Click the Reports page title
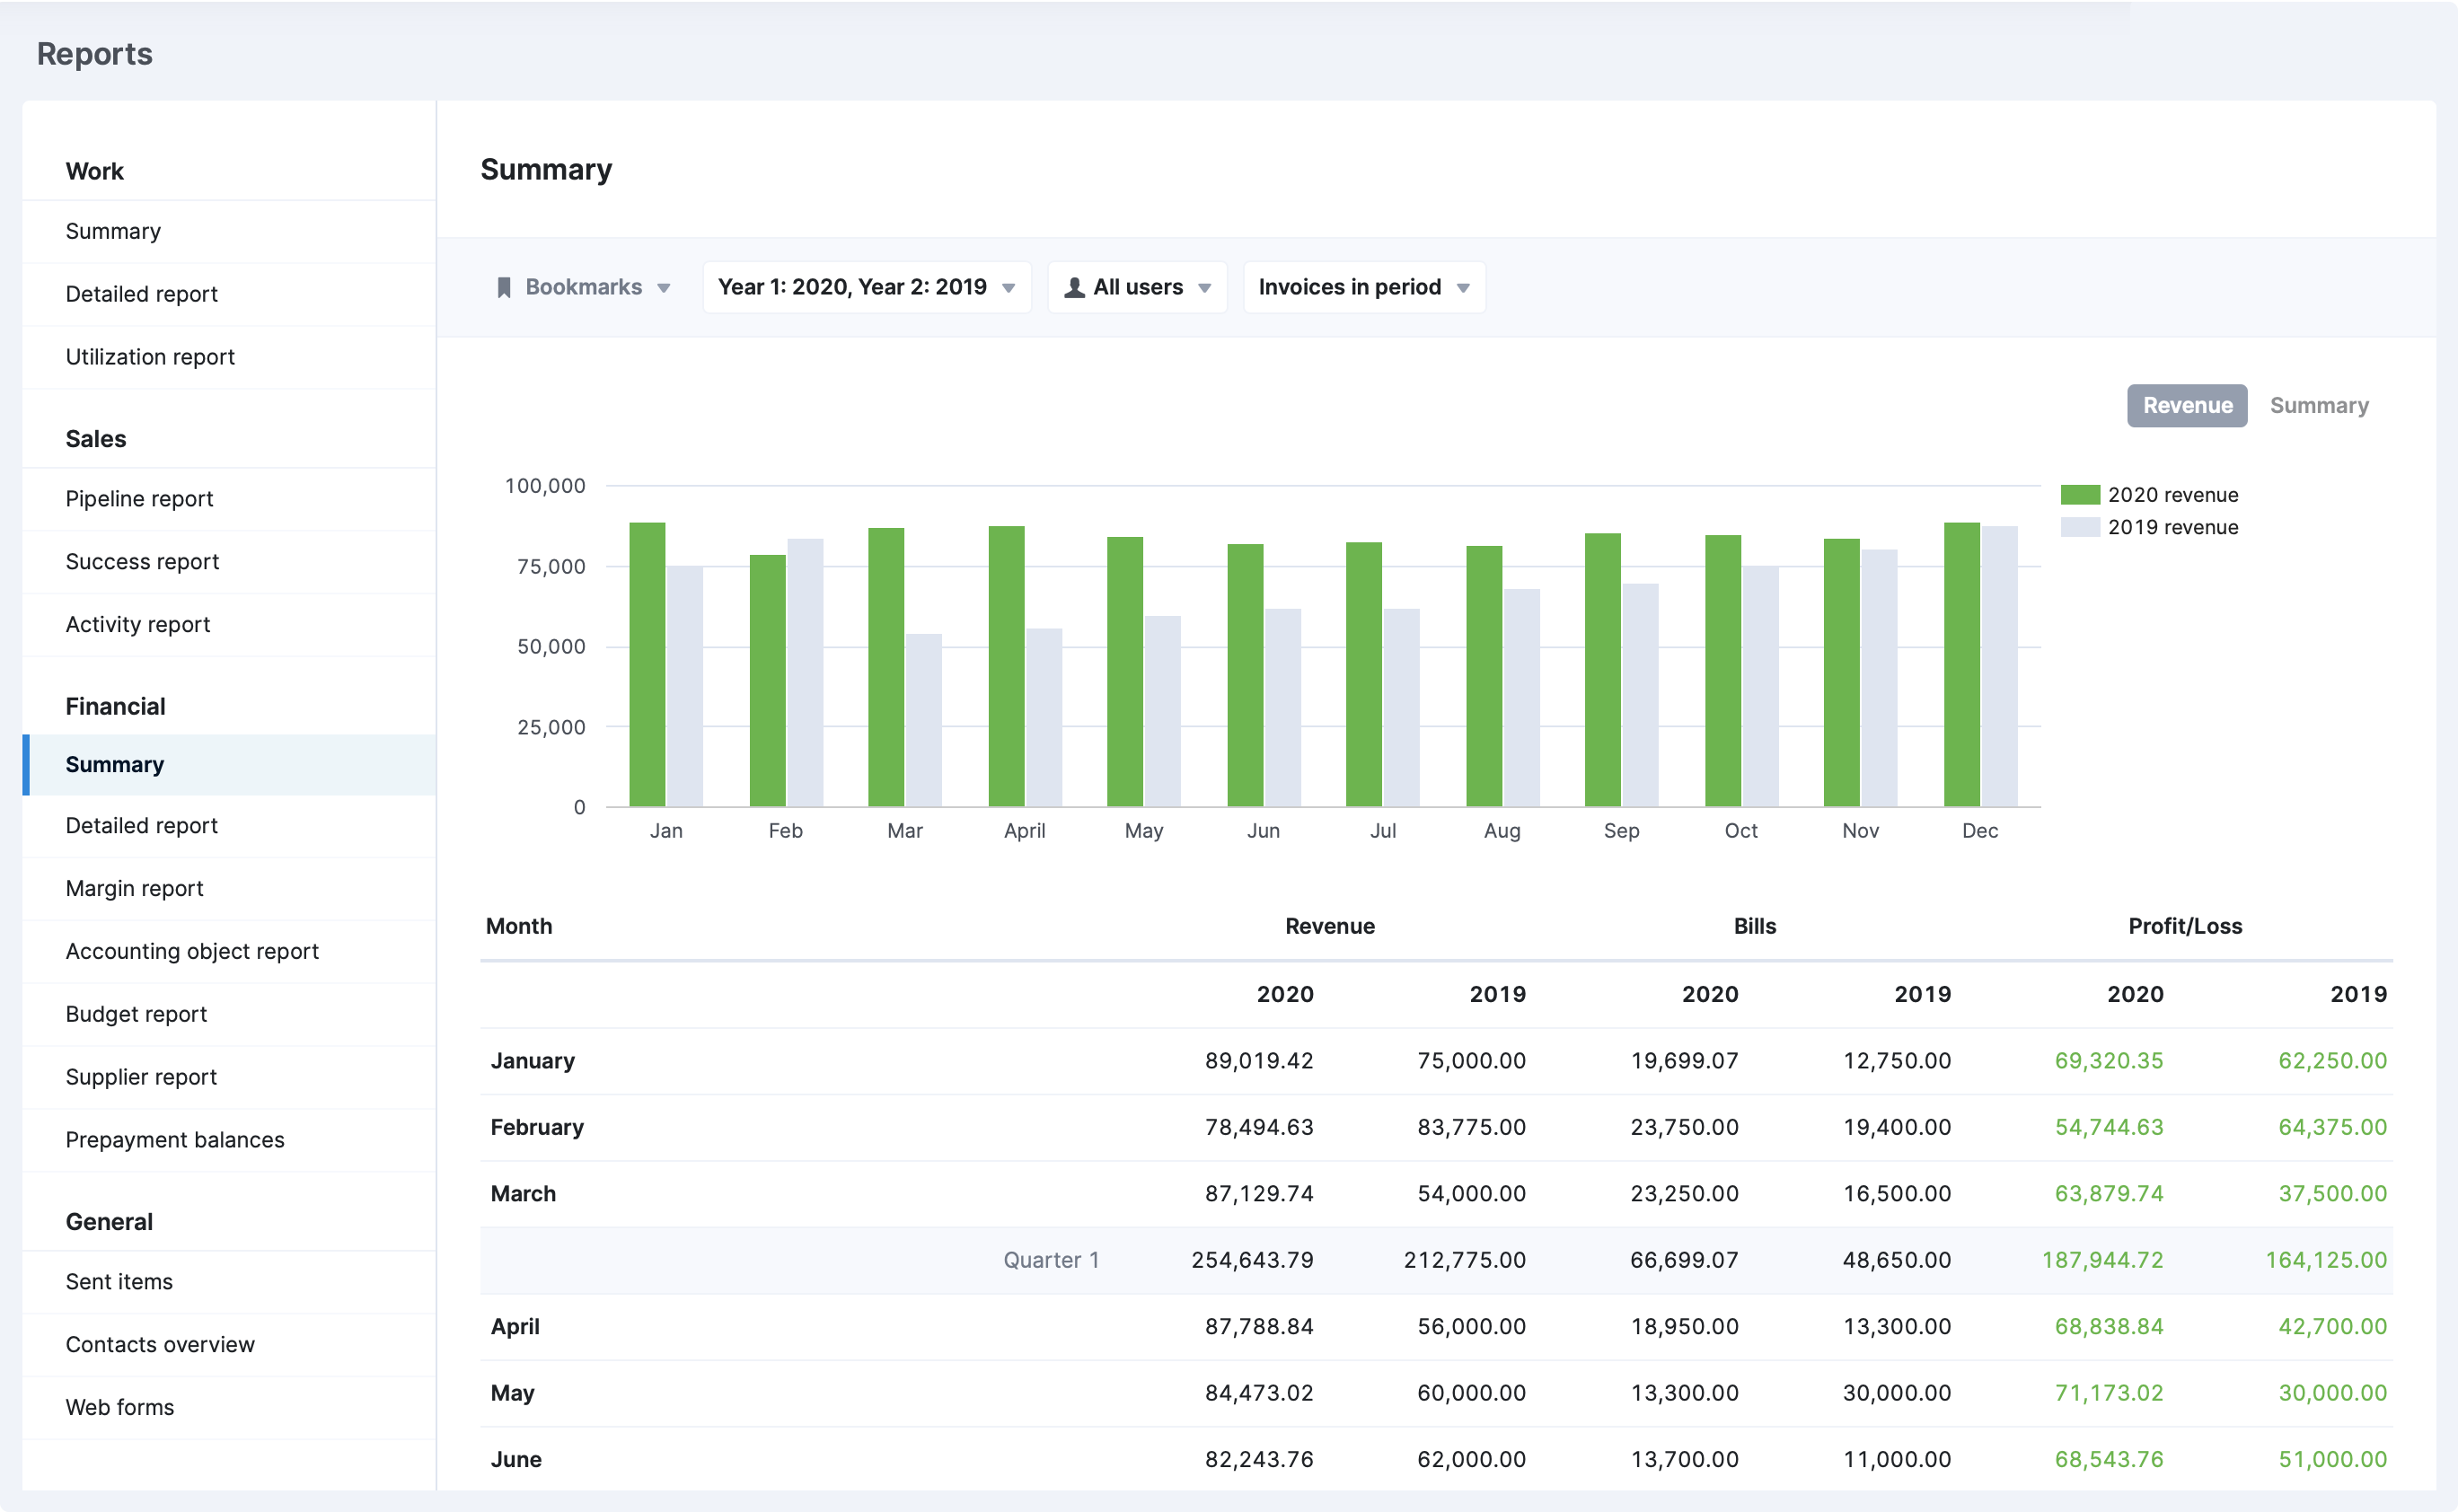 tap(95, 55)
